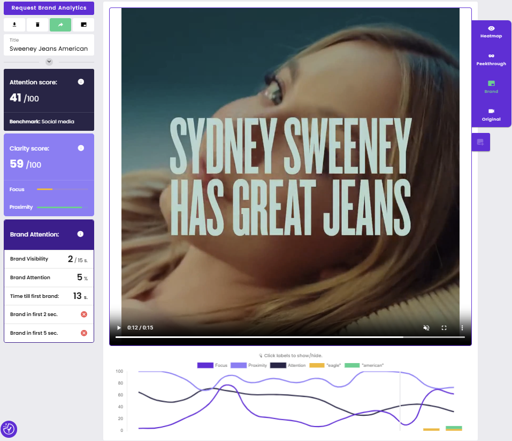Toggle "american" series in chart legend
The height and width of the screenshot is (441, 512).
pos(364,365)
